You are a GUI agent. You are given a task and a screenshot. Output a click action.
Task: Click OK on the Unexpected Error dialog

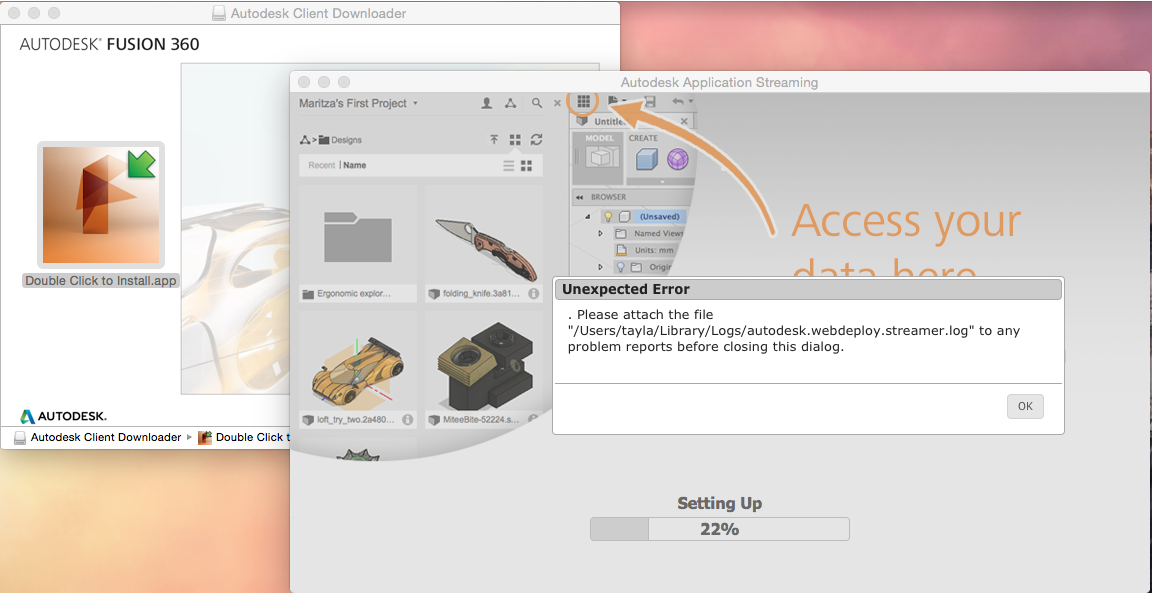click(x=1024, y=406)
